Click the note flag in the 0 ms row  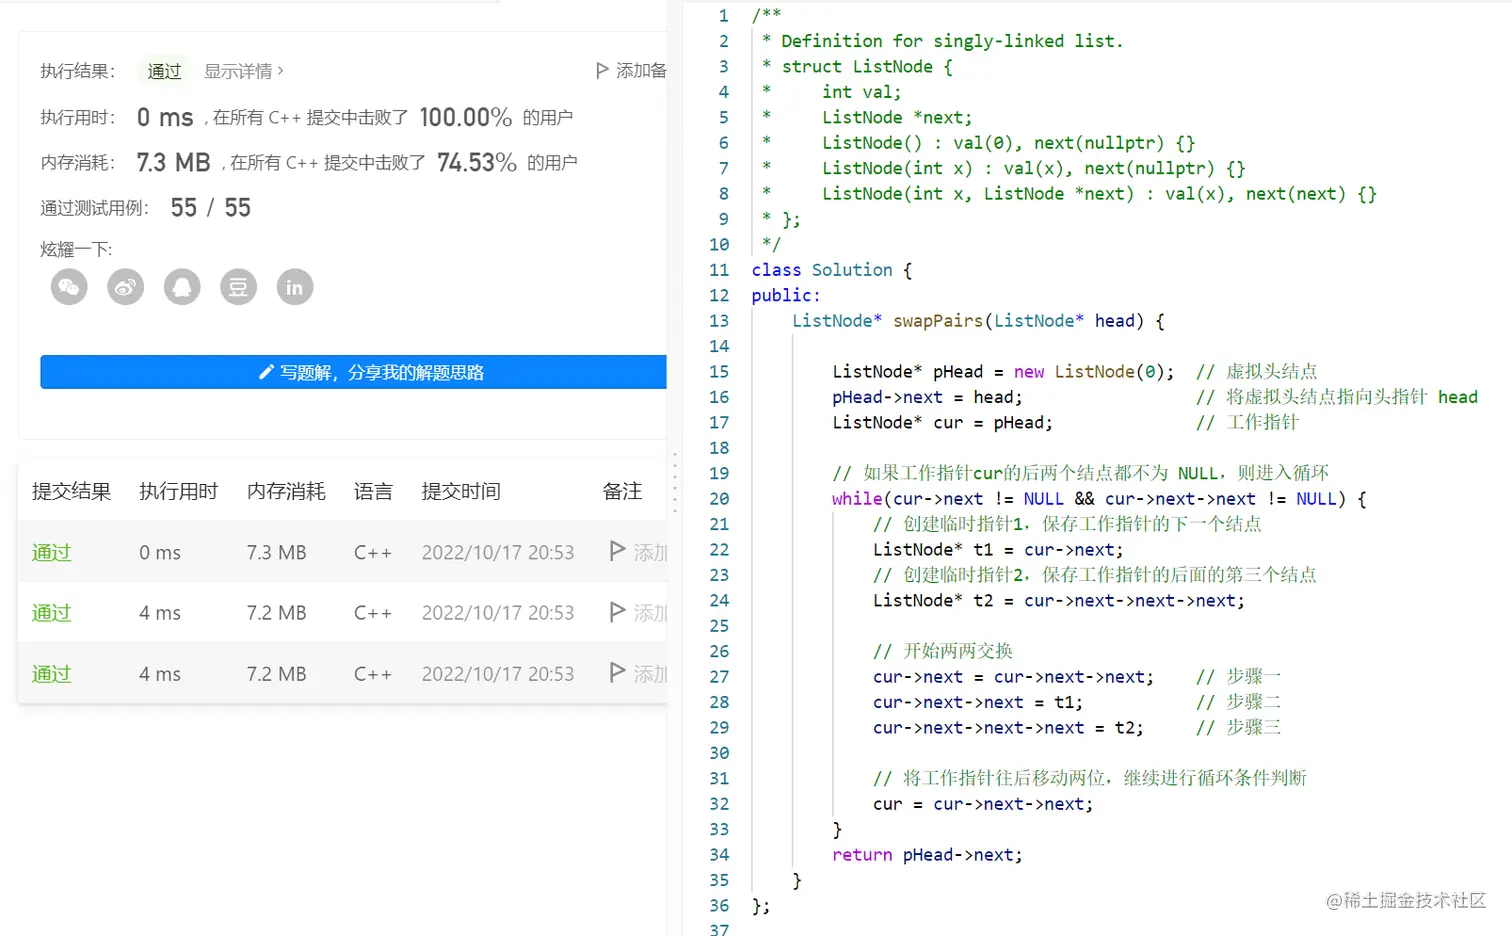[x=617, y=551]
